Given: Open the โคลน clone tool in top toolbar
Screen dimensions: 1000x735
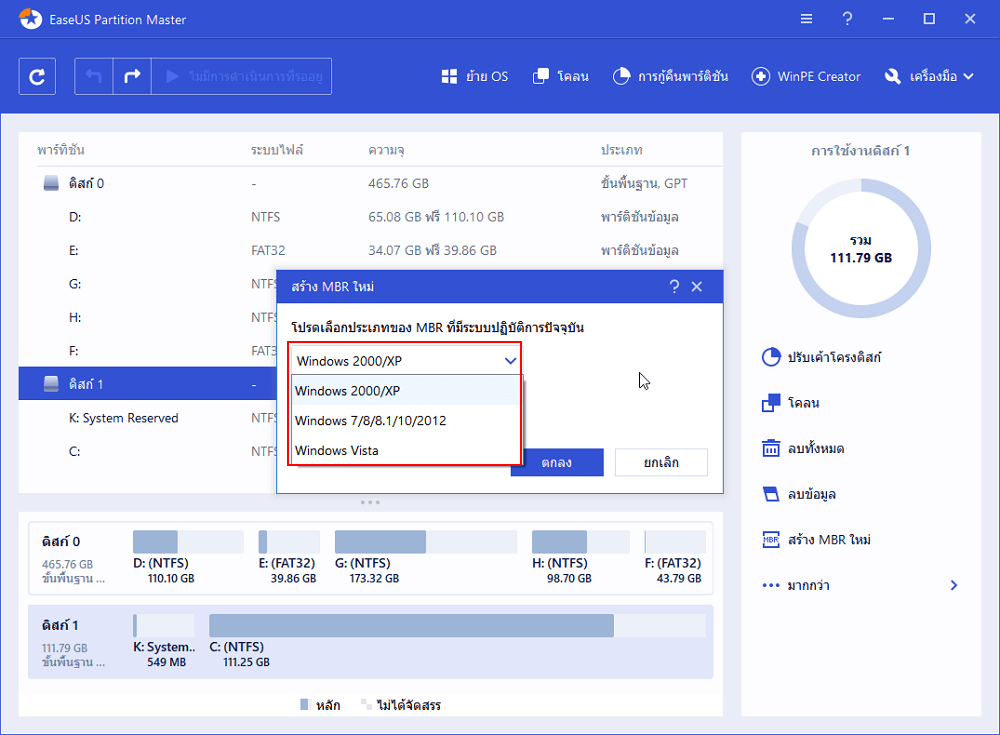Looking at the screenshot, I should click(x=560, y=77).
